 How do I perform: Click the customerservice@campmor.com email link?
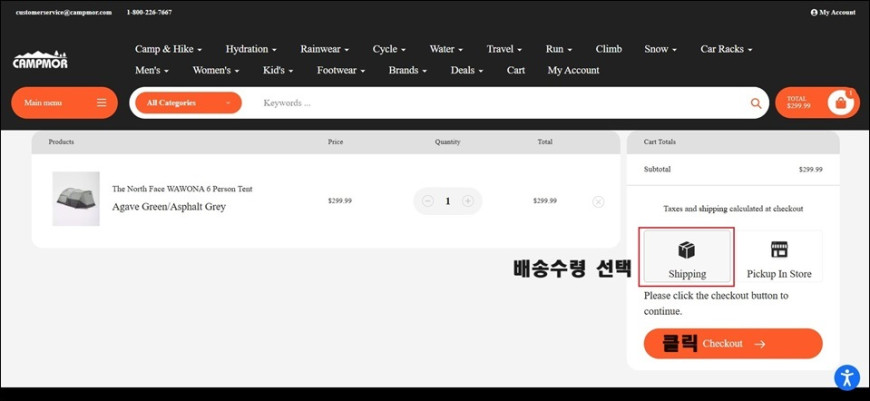coord(64,12)
